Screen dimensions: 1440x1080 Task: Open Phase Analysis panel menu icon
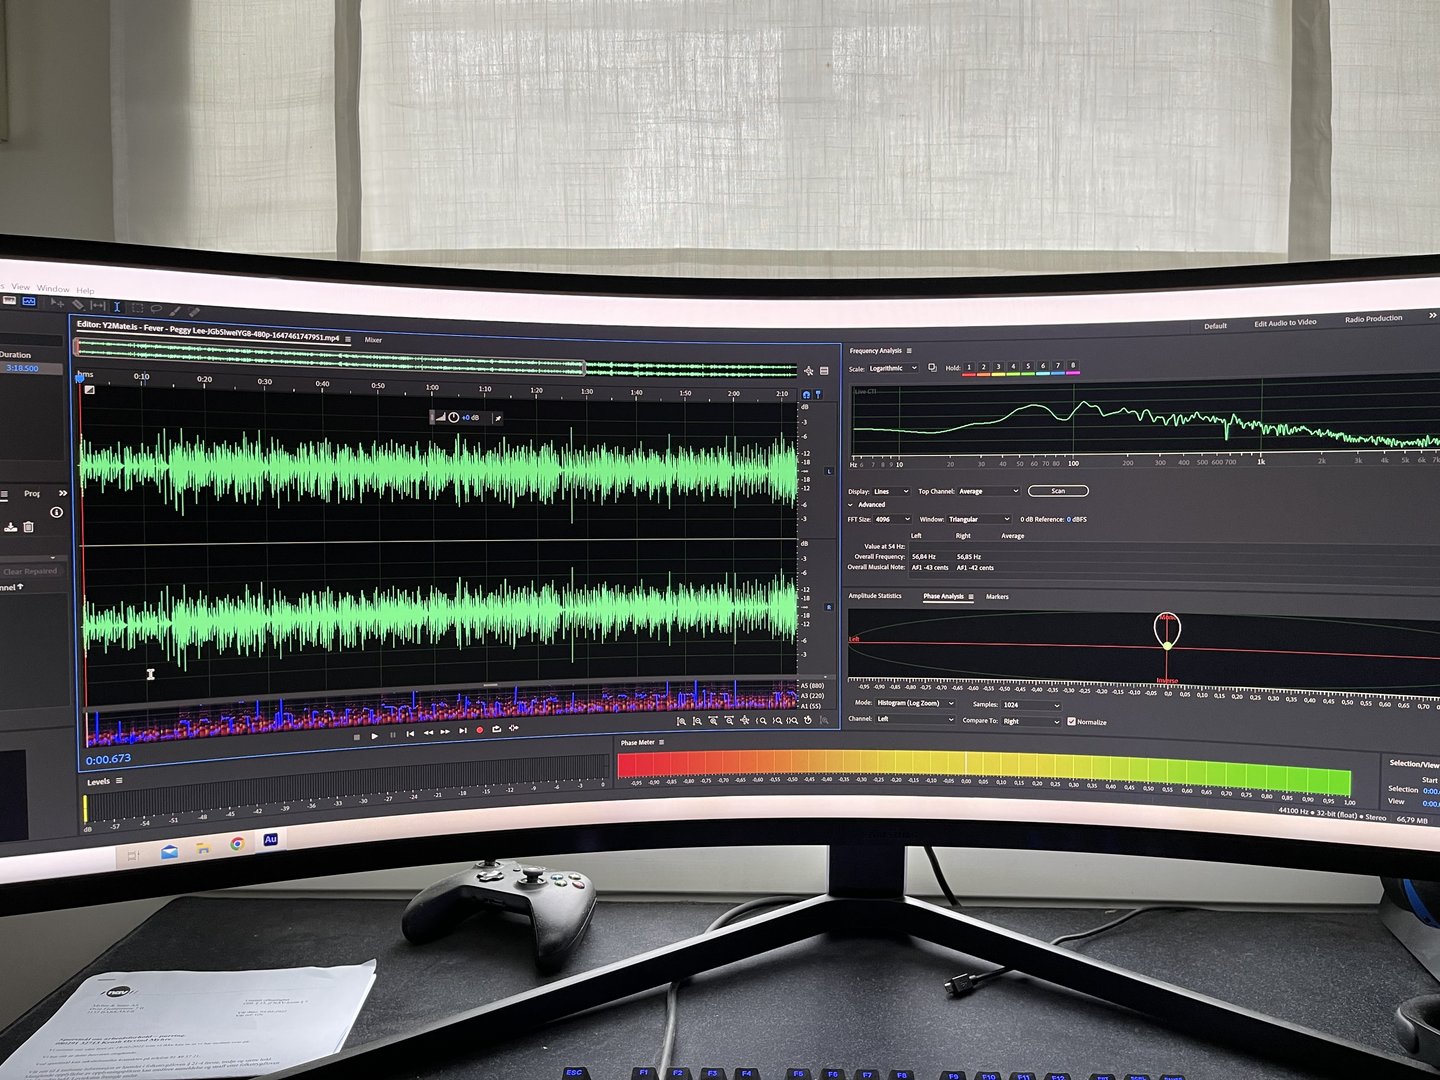[971, 597]
